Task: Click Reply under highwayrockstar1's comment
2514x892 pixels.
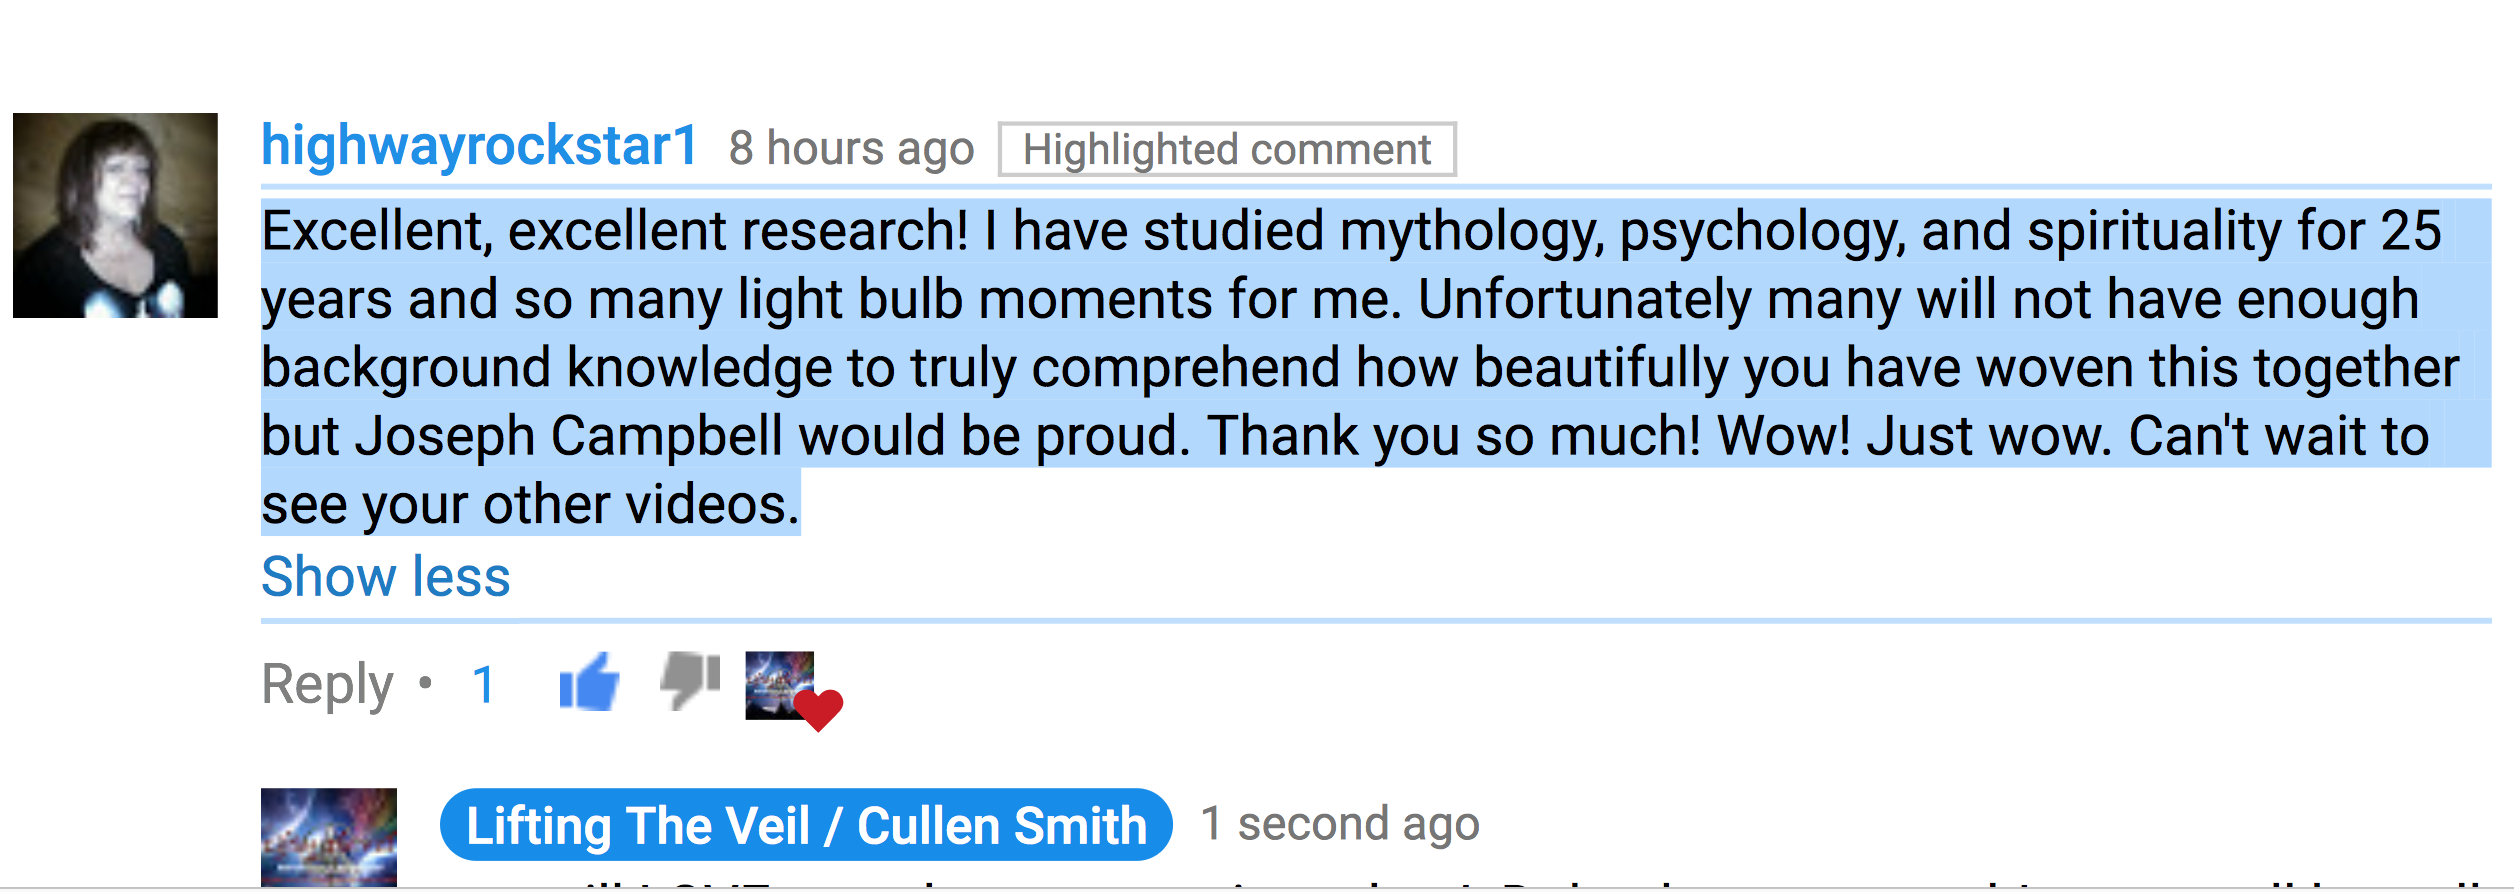Action: pyautogui.click(x=327, y=684)
